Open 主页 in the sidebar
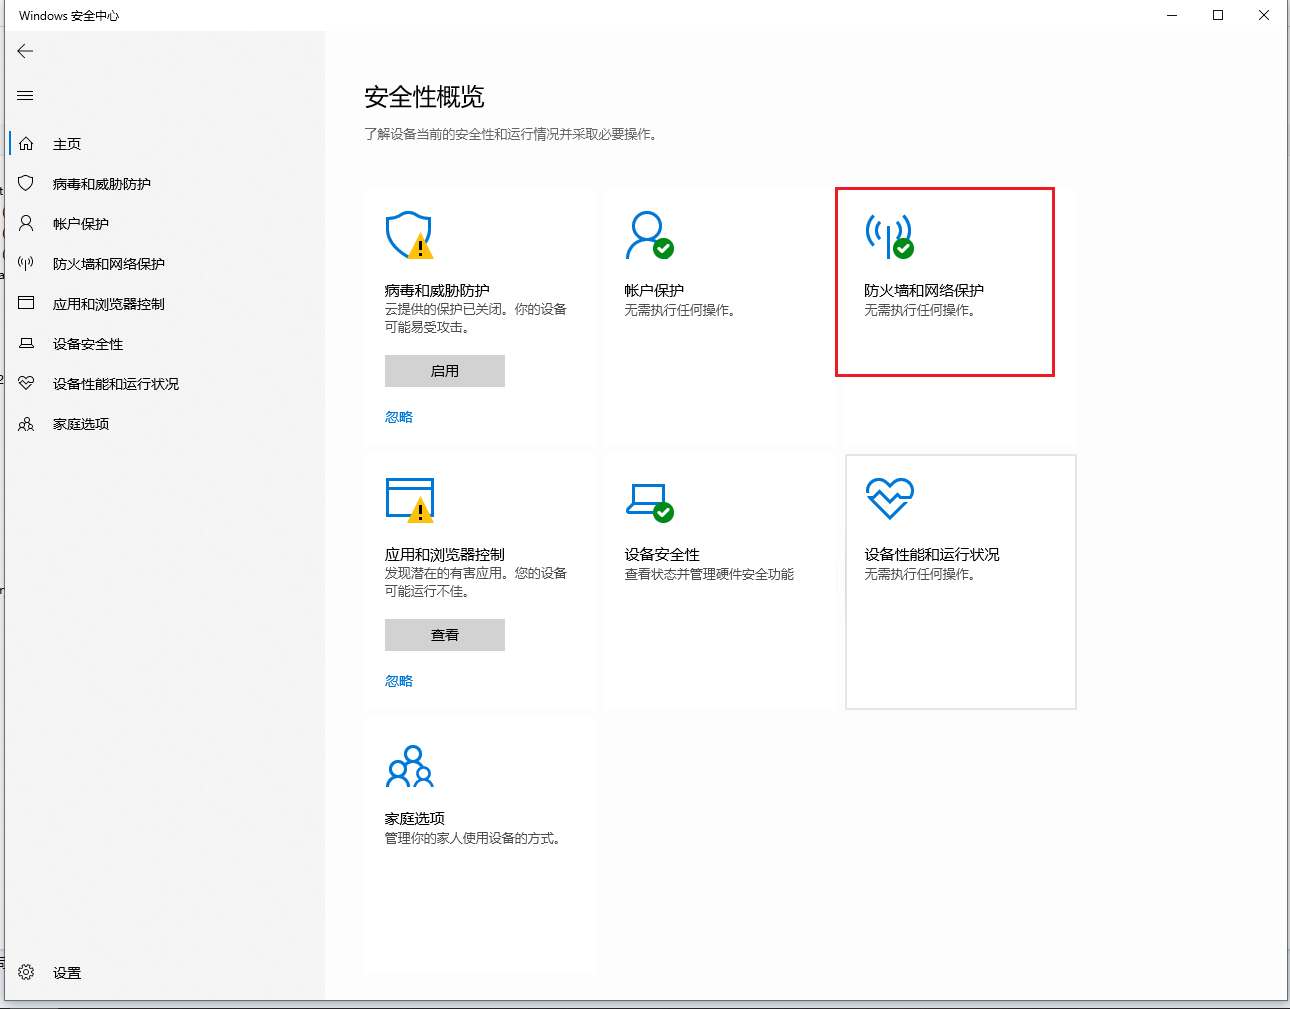This screenshot has height=1009, width=1290. click(x=67, y=144)
